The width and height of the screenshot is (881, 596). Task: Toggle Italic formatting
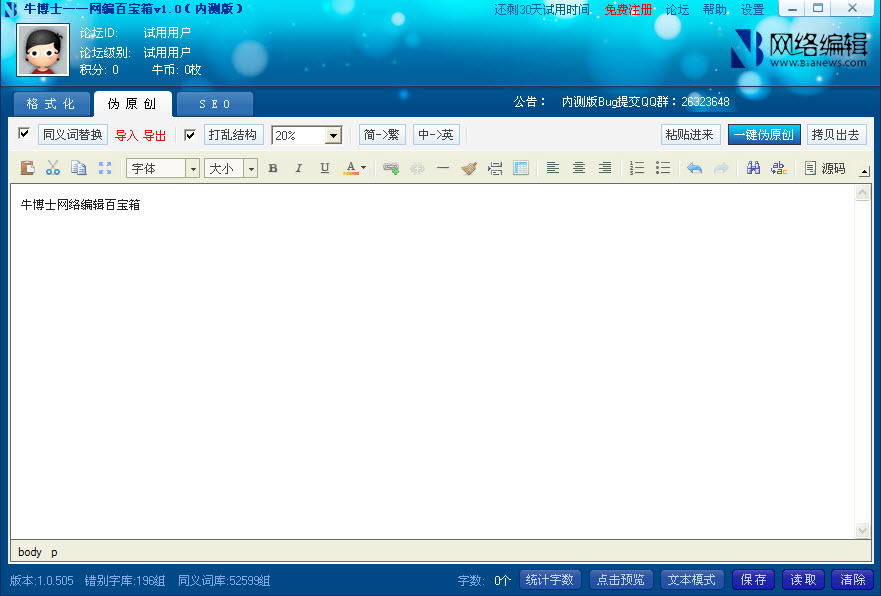[x=298, y=168]
